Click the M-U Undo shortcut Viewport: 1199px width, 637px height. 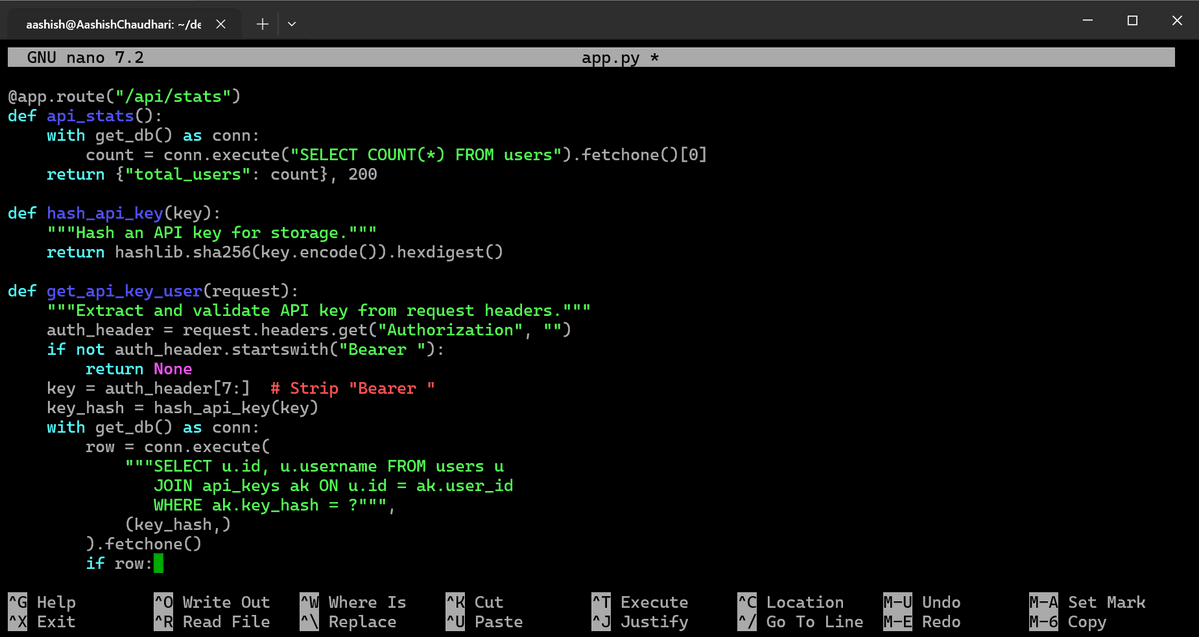922,603
